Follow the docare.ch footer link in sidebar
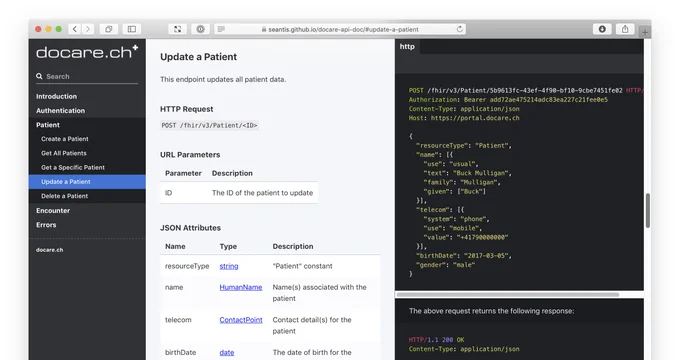The height and width of the screenshot is (360, 680). [x=49, y=250]
